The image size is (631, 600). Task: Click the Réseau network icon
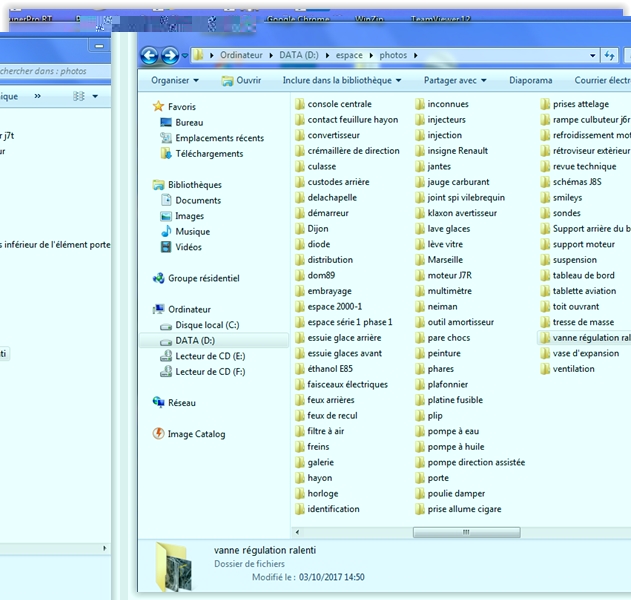coord(159,403)
